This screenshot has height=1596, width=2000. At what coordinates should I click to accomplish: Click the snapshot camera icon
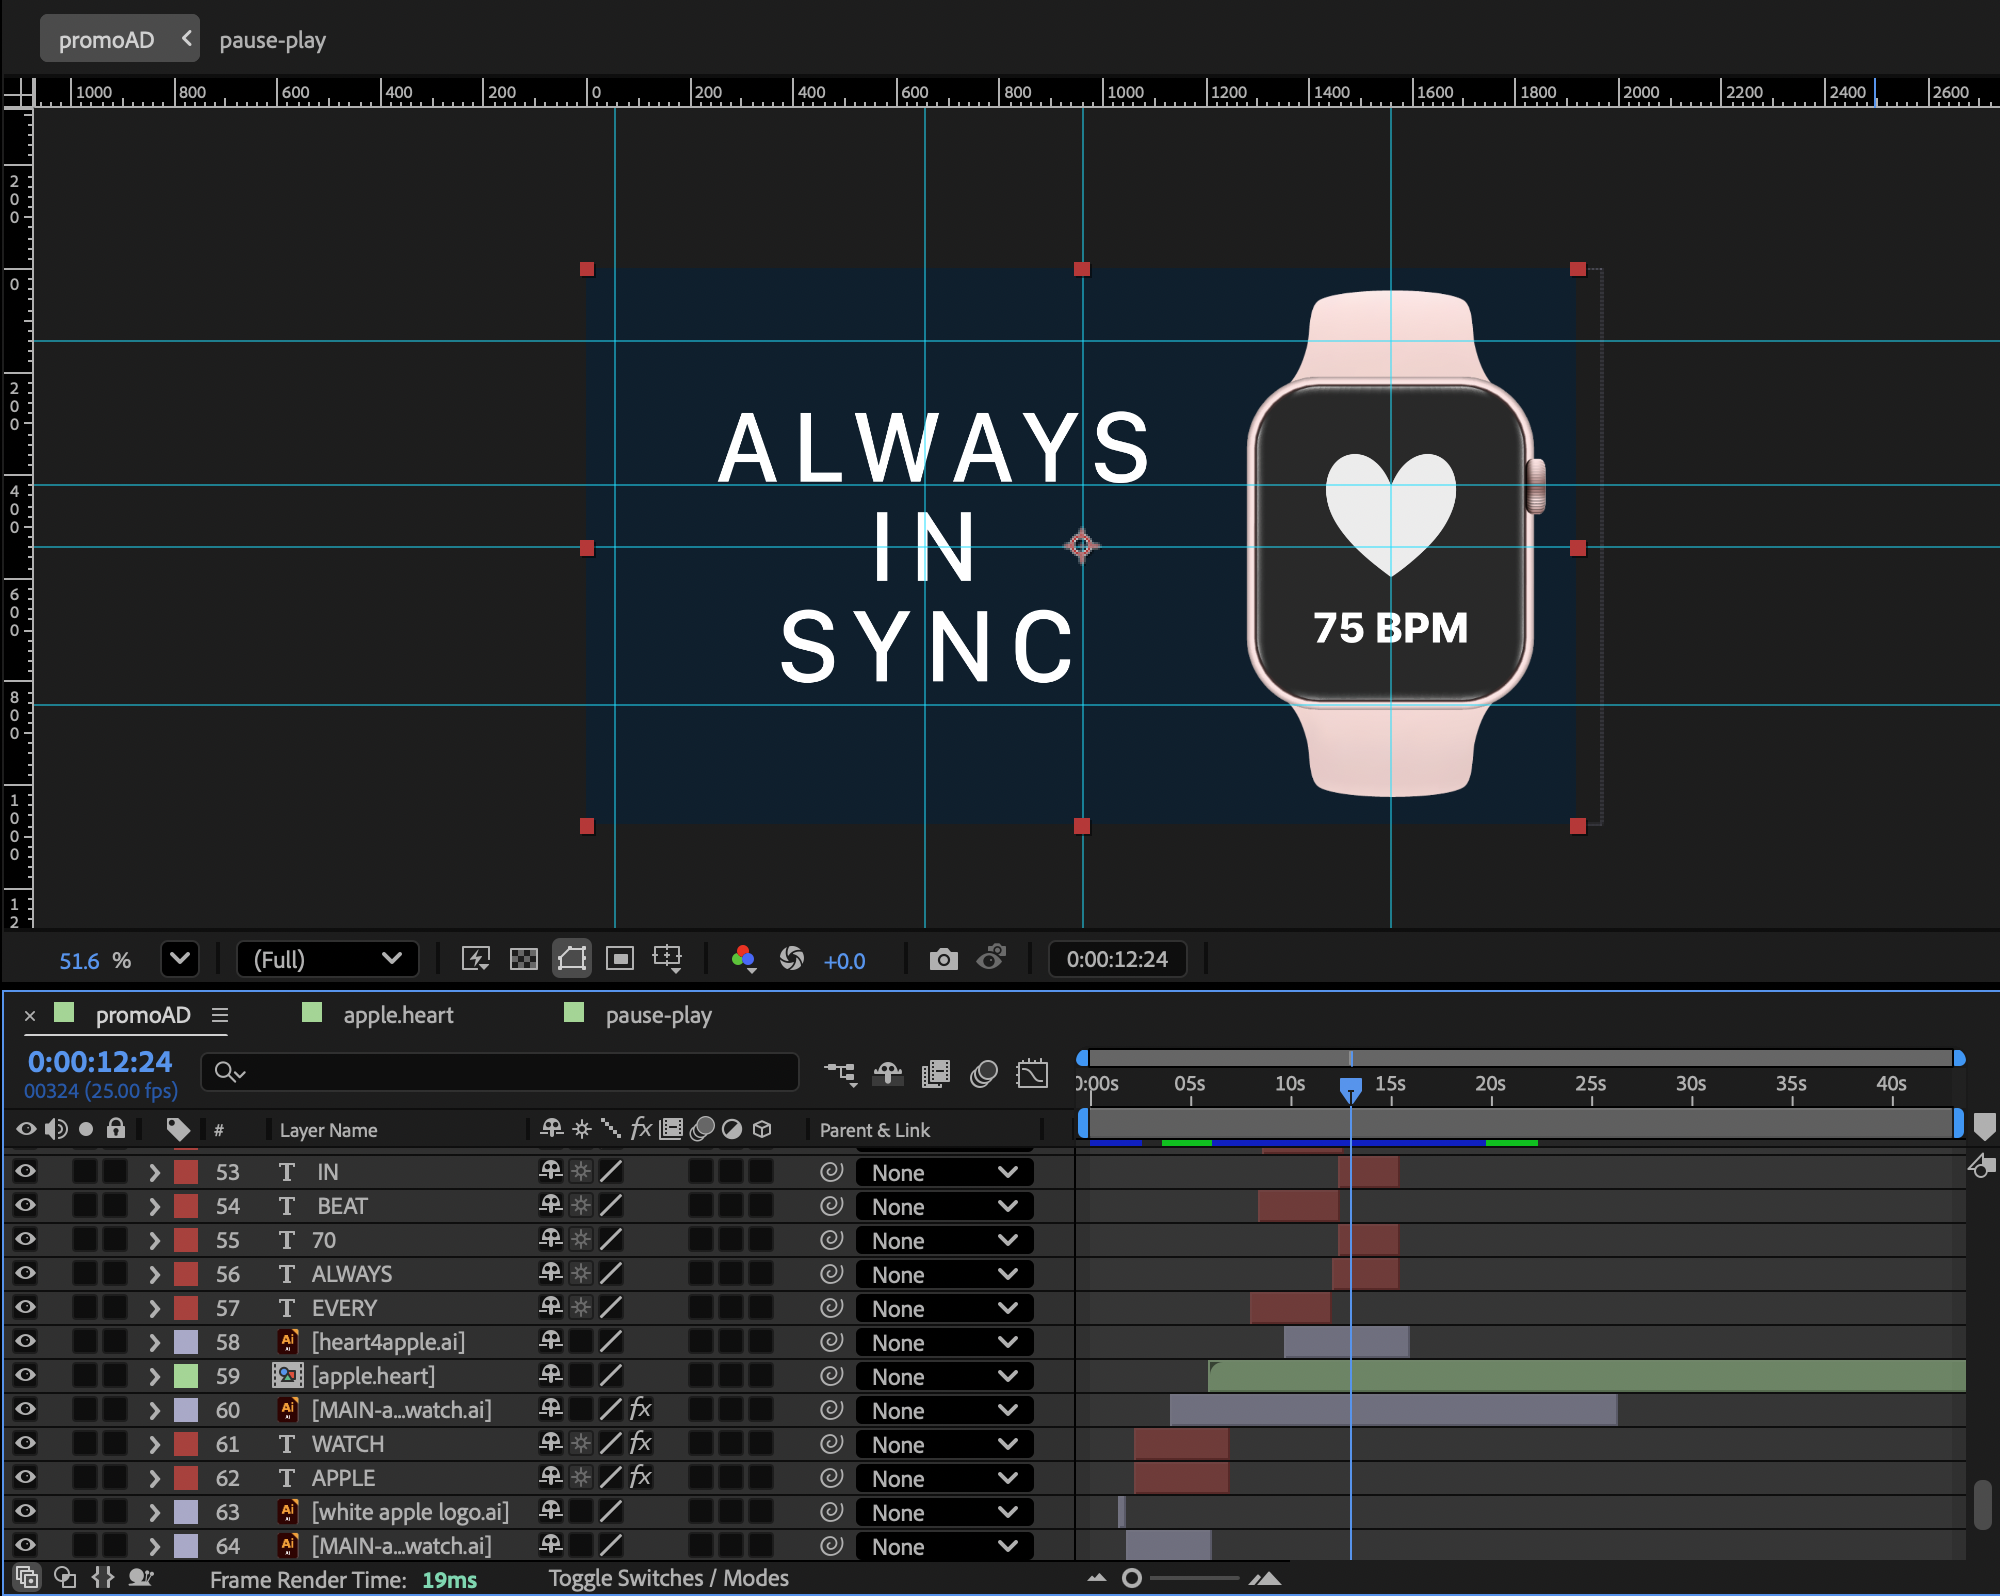point(943,960)
